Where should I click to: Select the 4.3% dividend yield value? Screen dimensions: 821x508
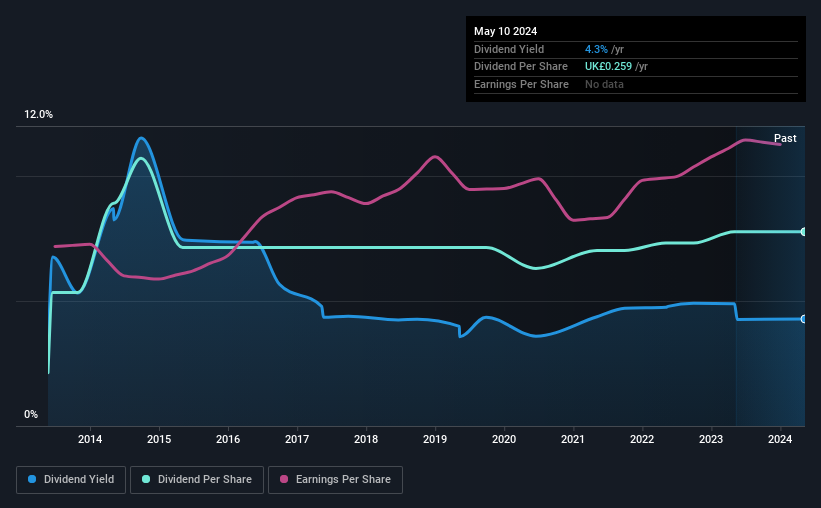(596, 49)
